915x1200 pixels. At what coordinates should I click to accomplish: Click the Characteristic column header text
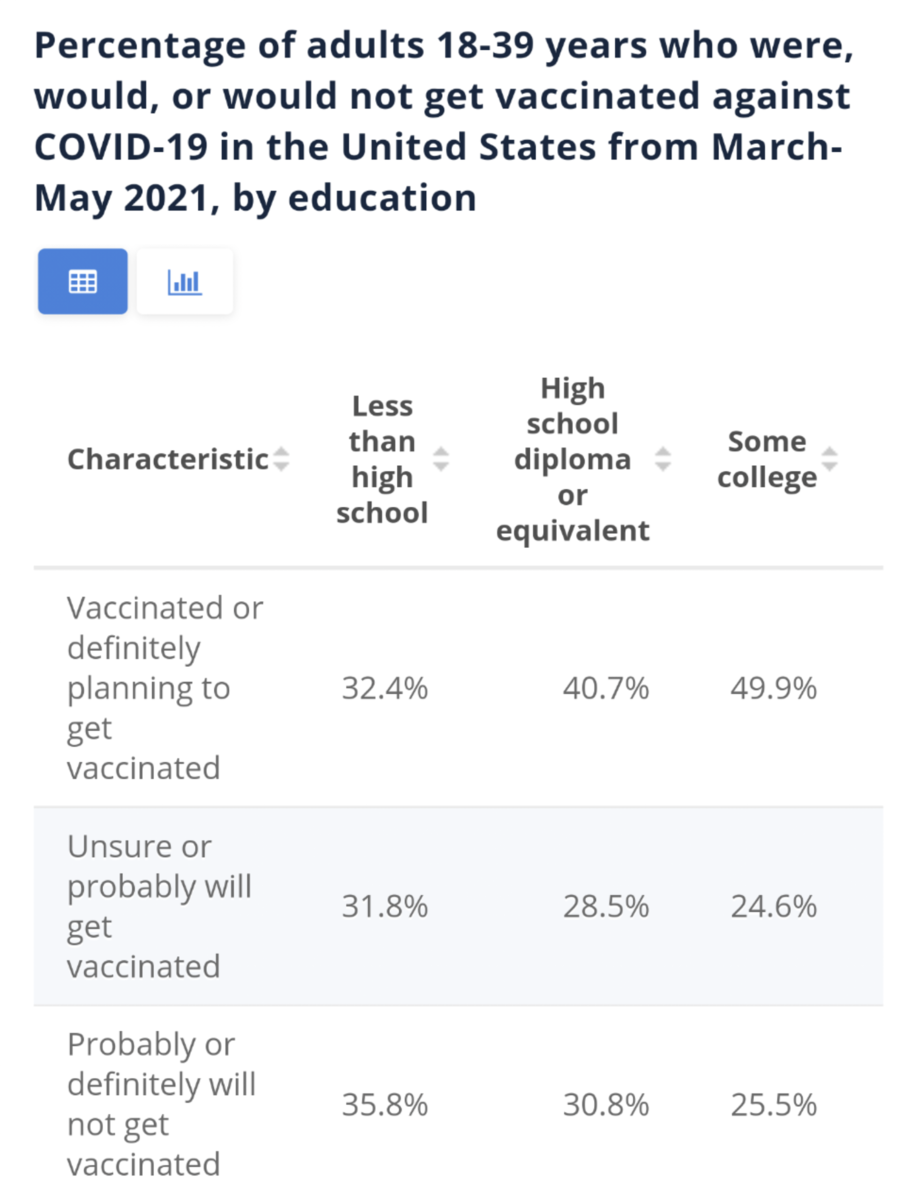click(168, 460)
